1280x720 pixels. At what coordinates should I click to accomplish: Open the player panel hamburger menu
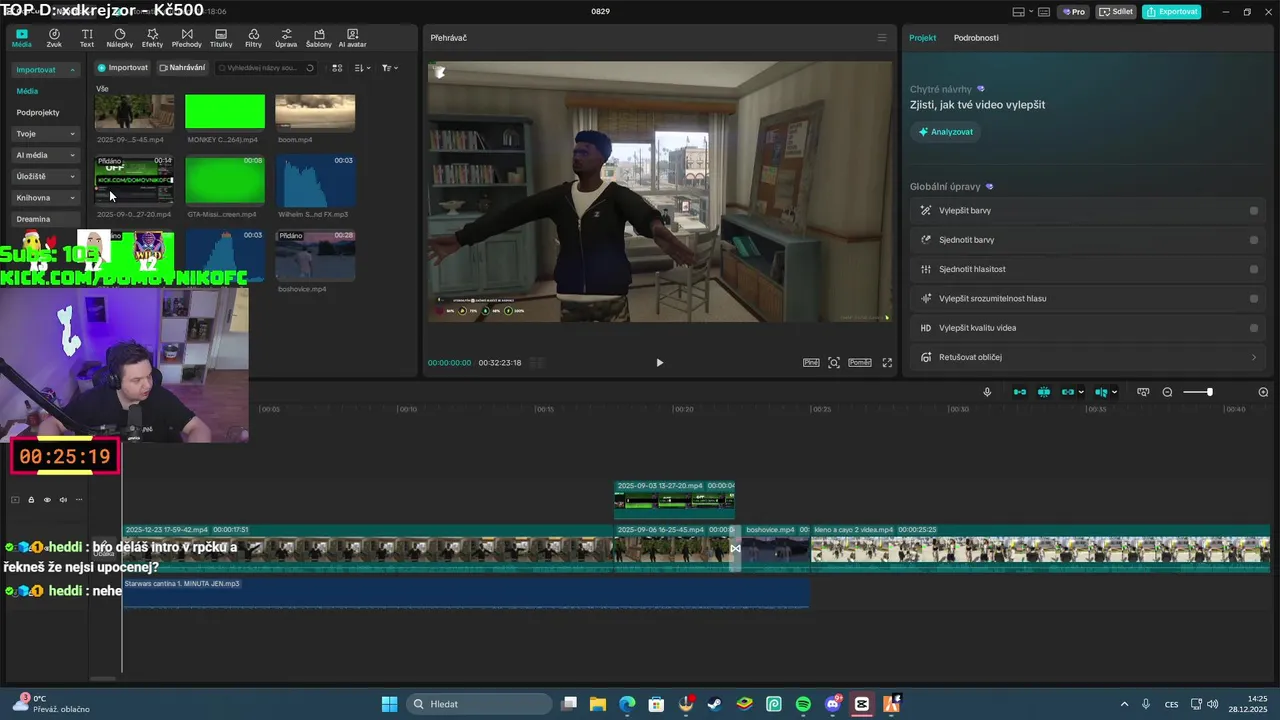(x=882, y=38)
